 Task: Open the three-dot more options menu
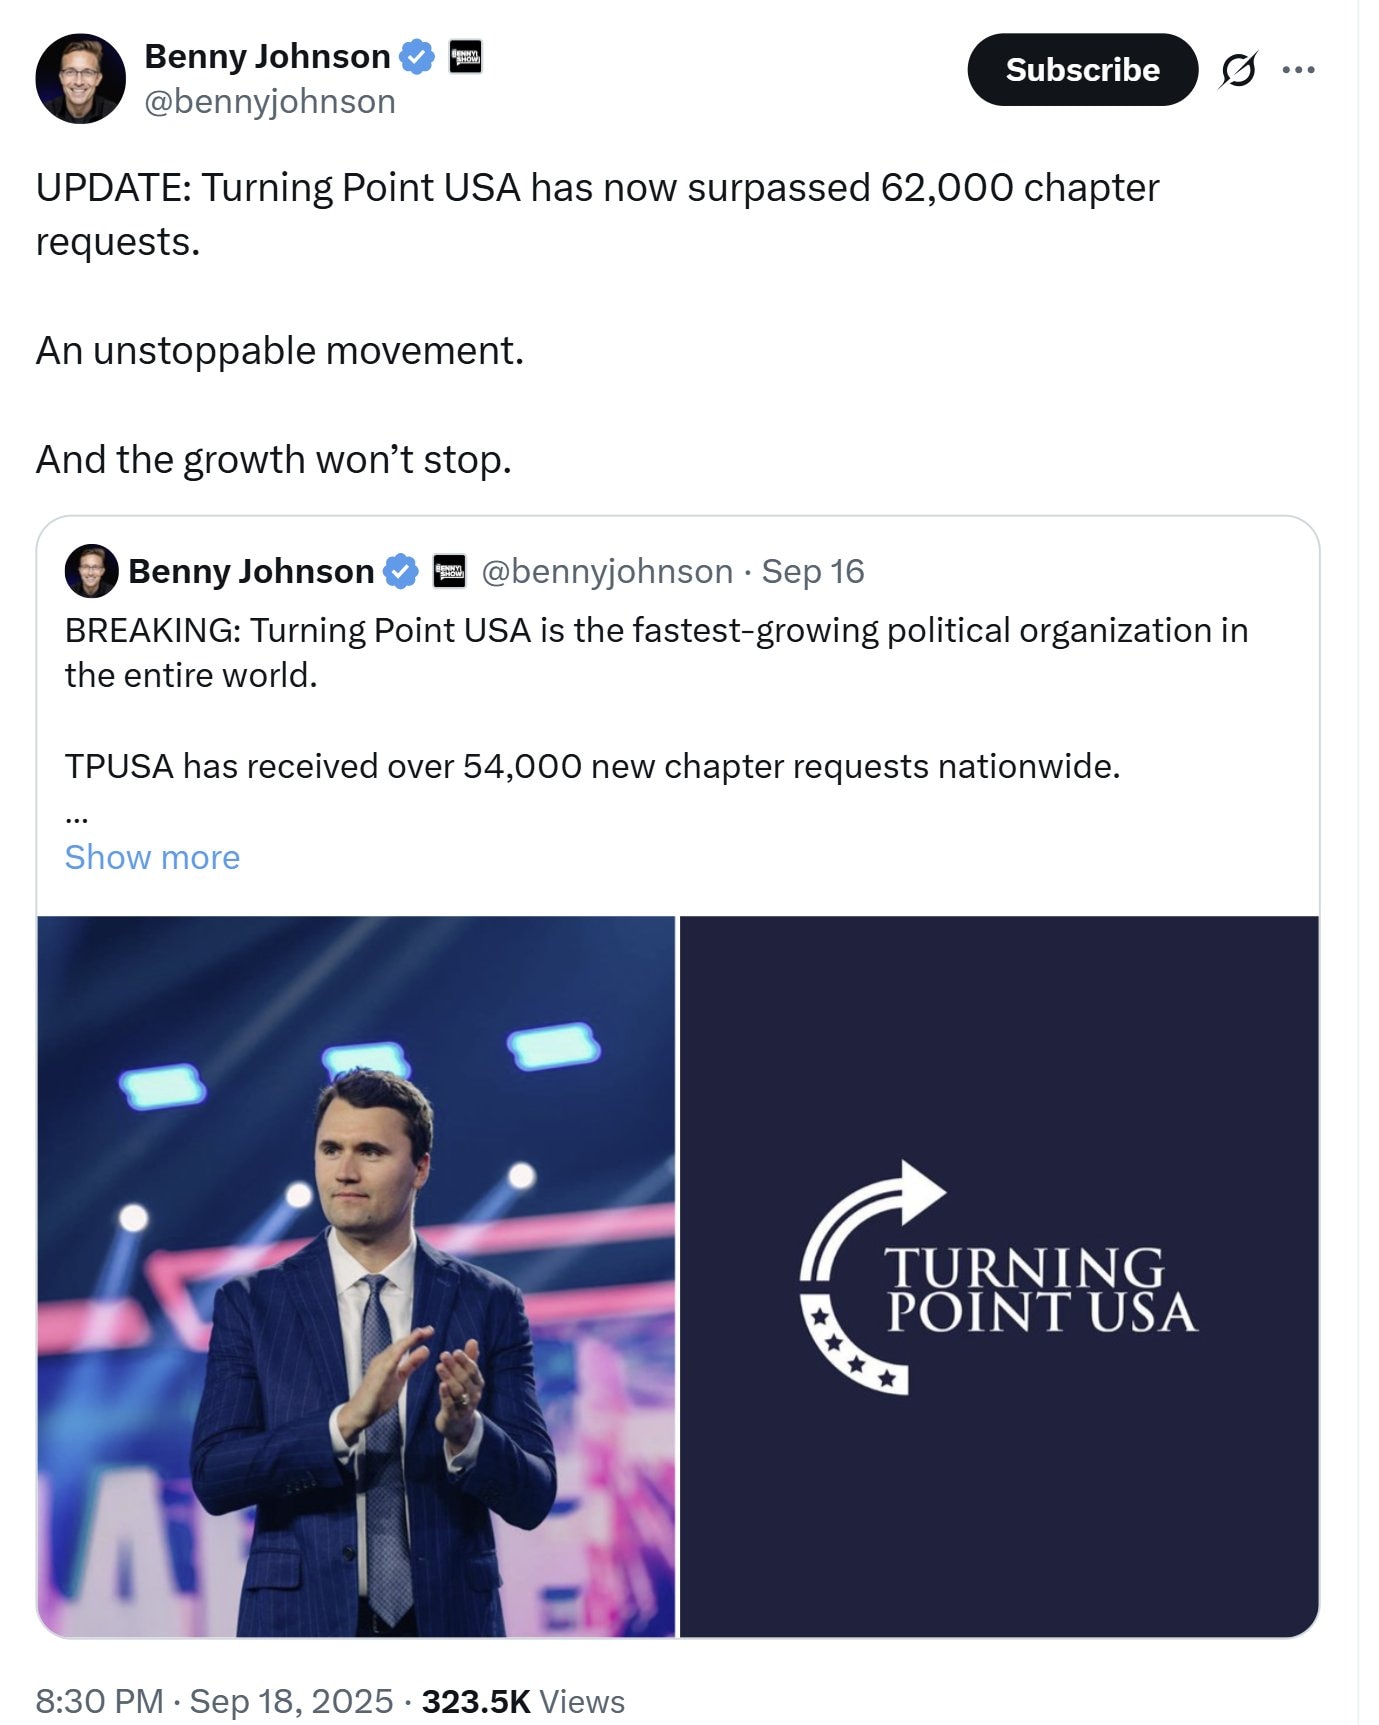coord(1298,70)
